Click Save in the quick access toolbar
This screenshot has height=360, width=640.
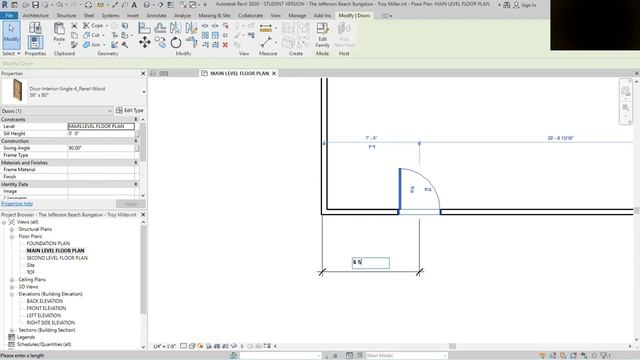tap(36, 5)
